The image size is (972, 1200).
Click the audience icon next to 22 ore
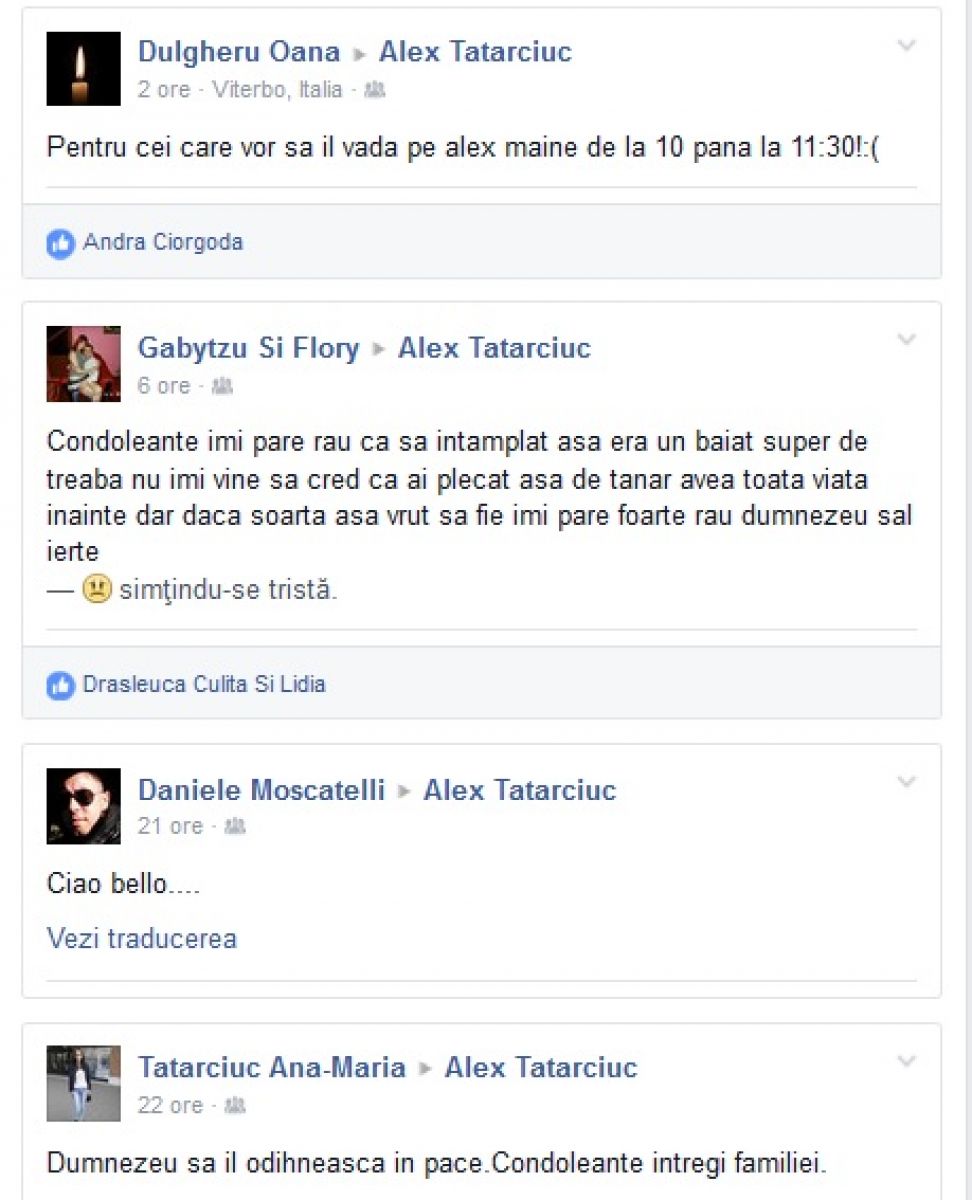coord(235,1106)
